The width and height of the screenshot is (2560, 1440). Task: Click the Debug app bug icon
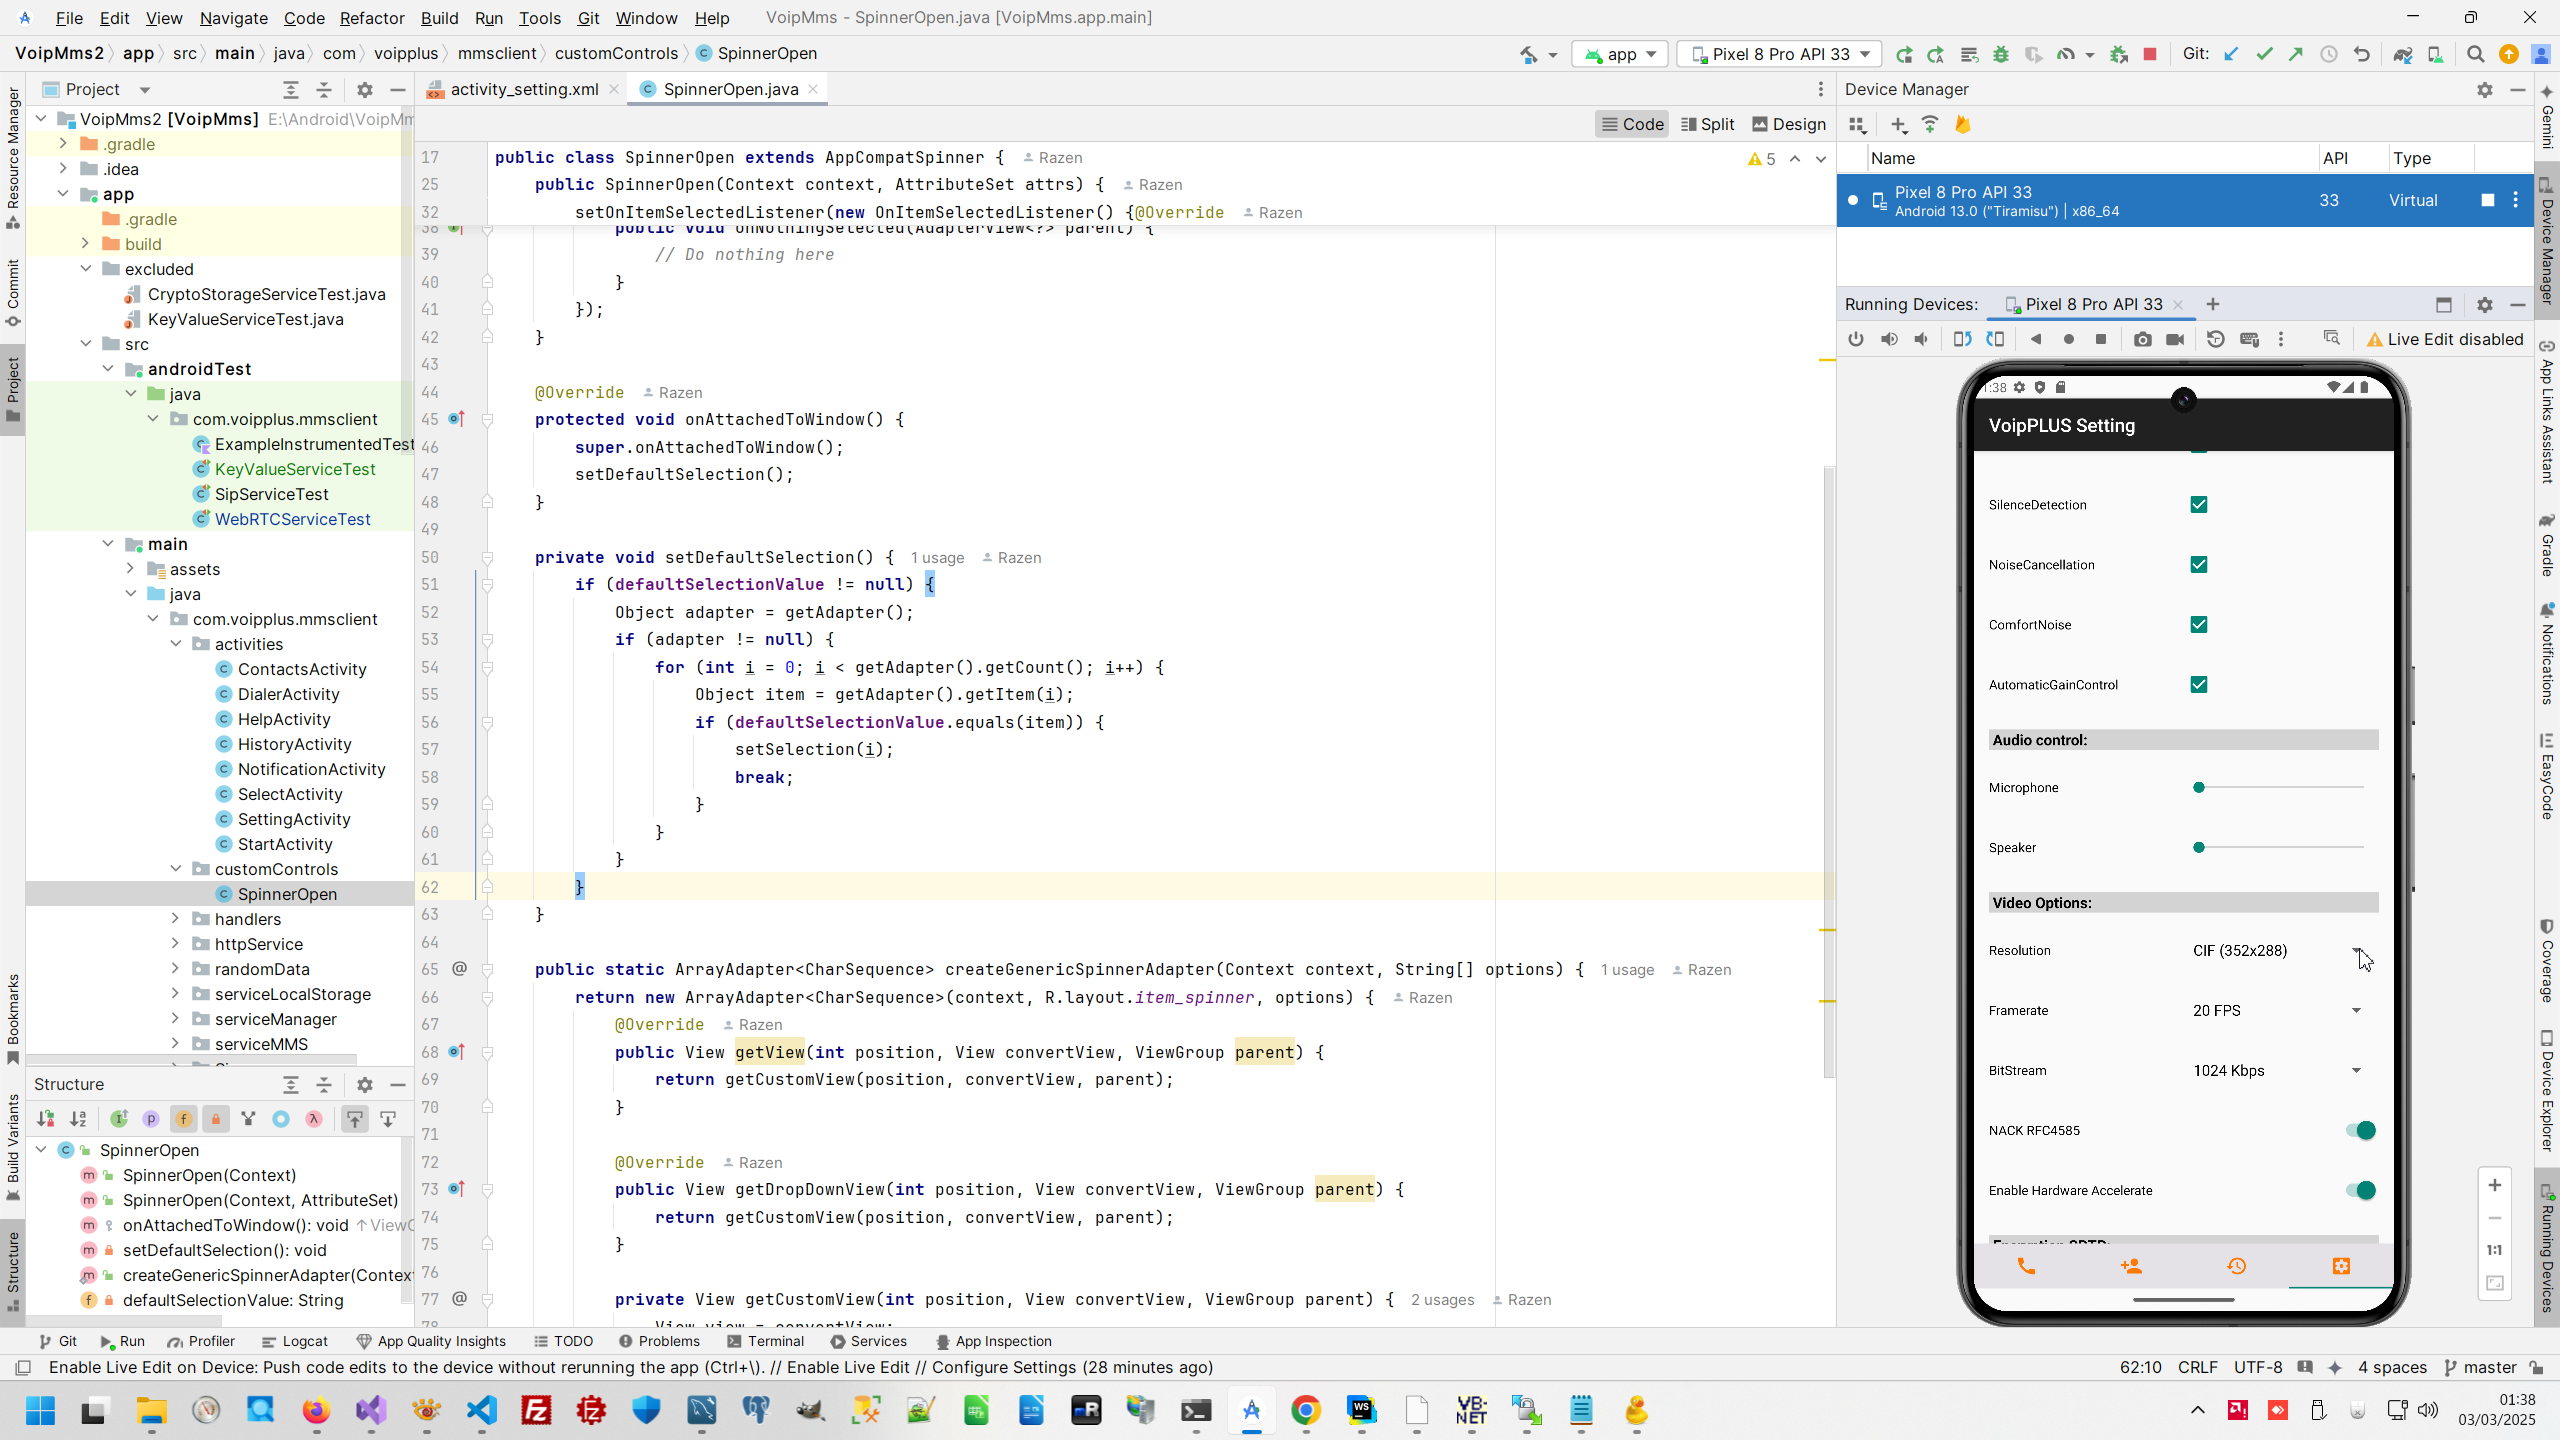2001,54
